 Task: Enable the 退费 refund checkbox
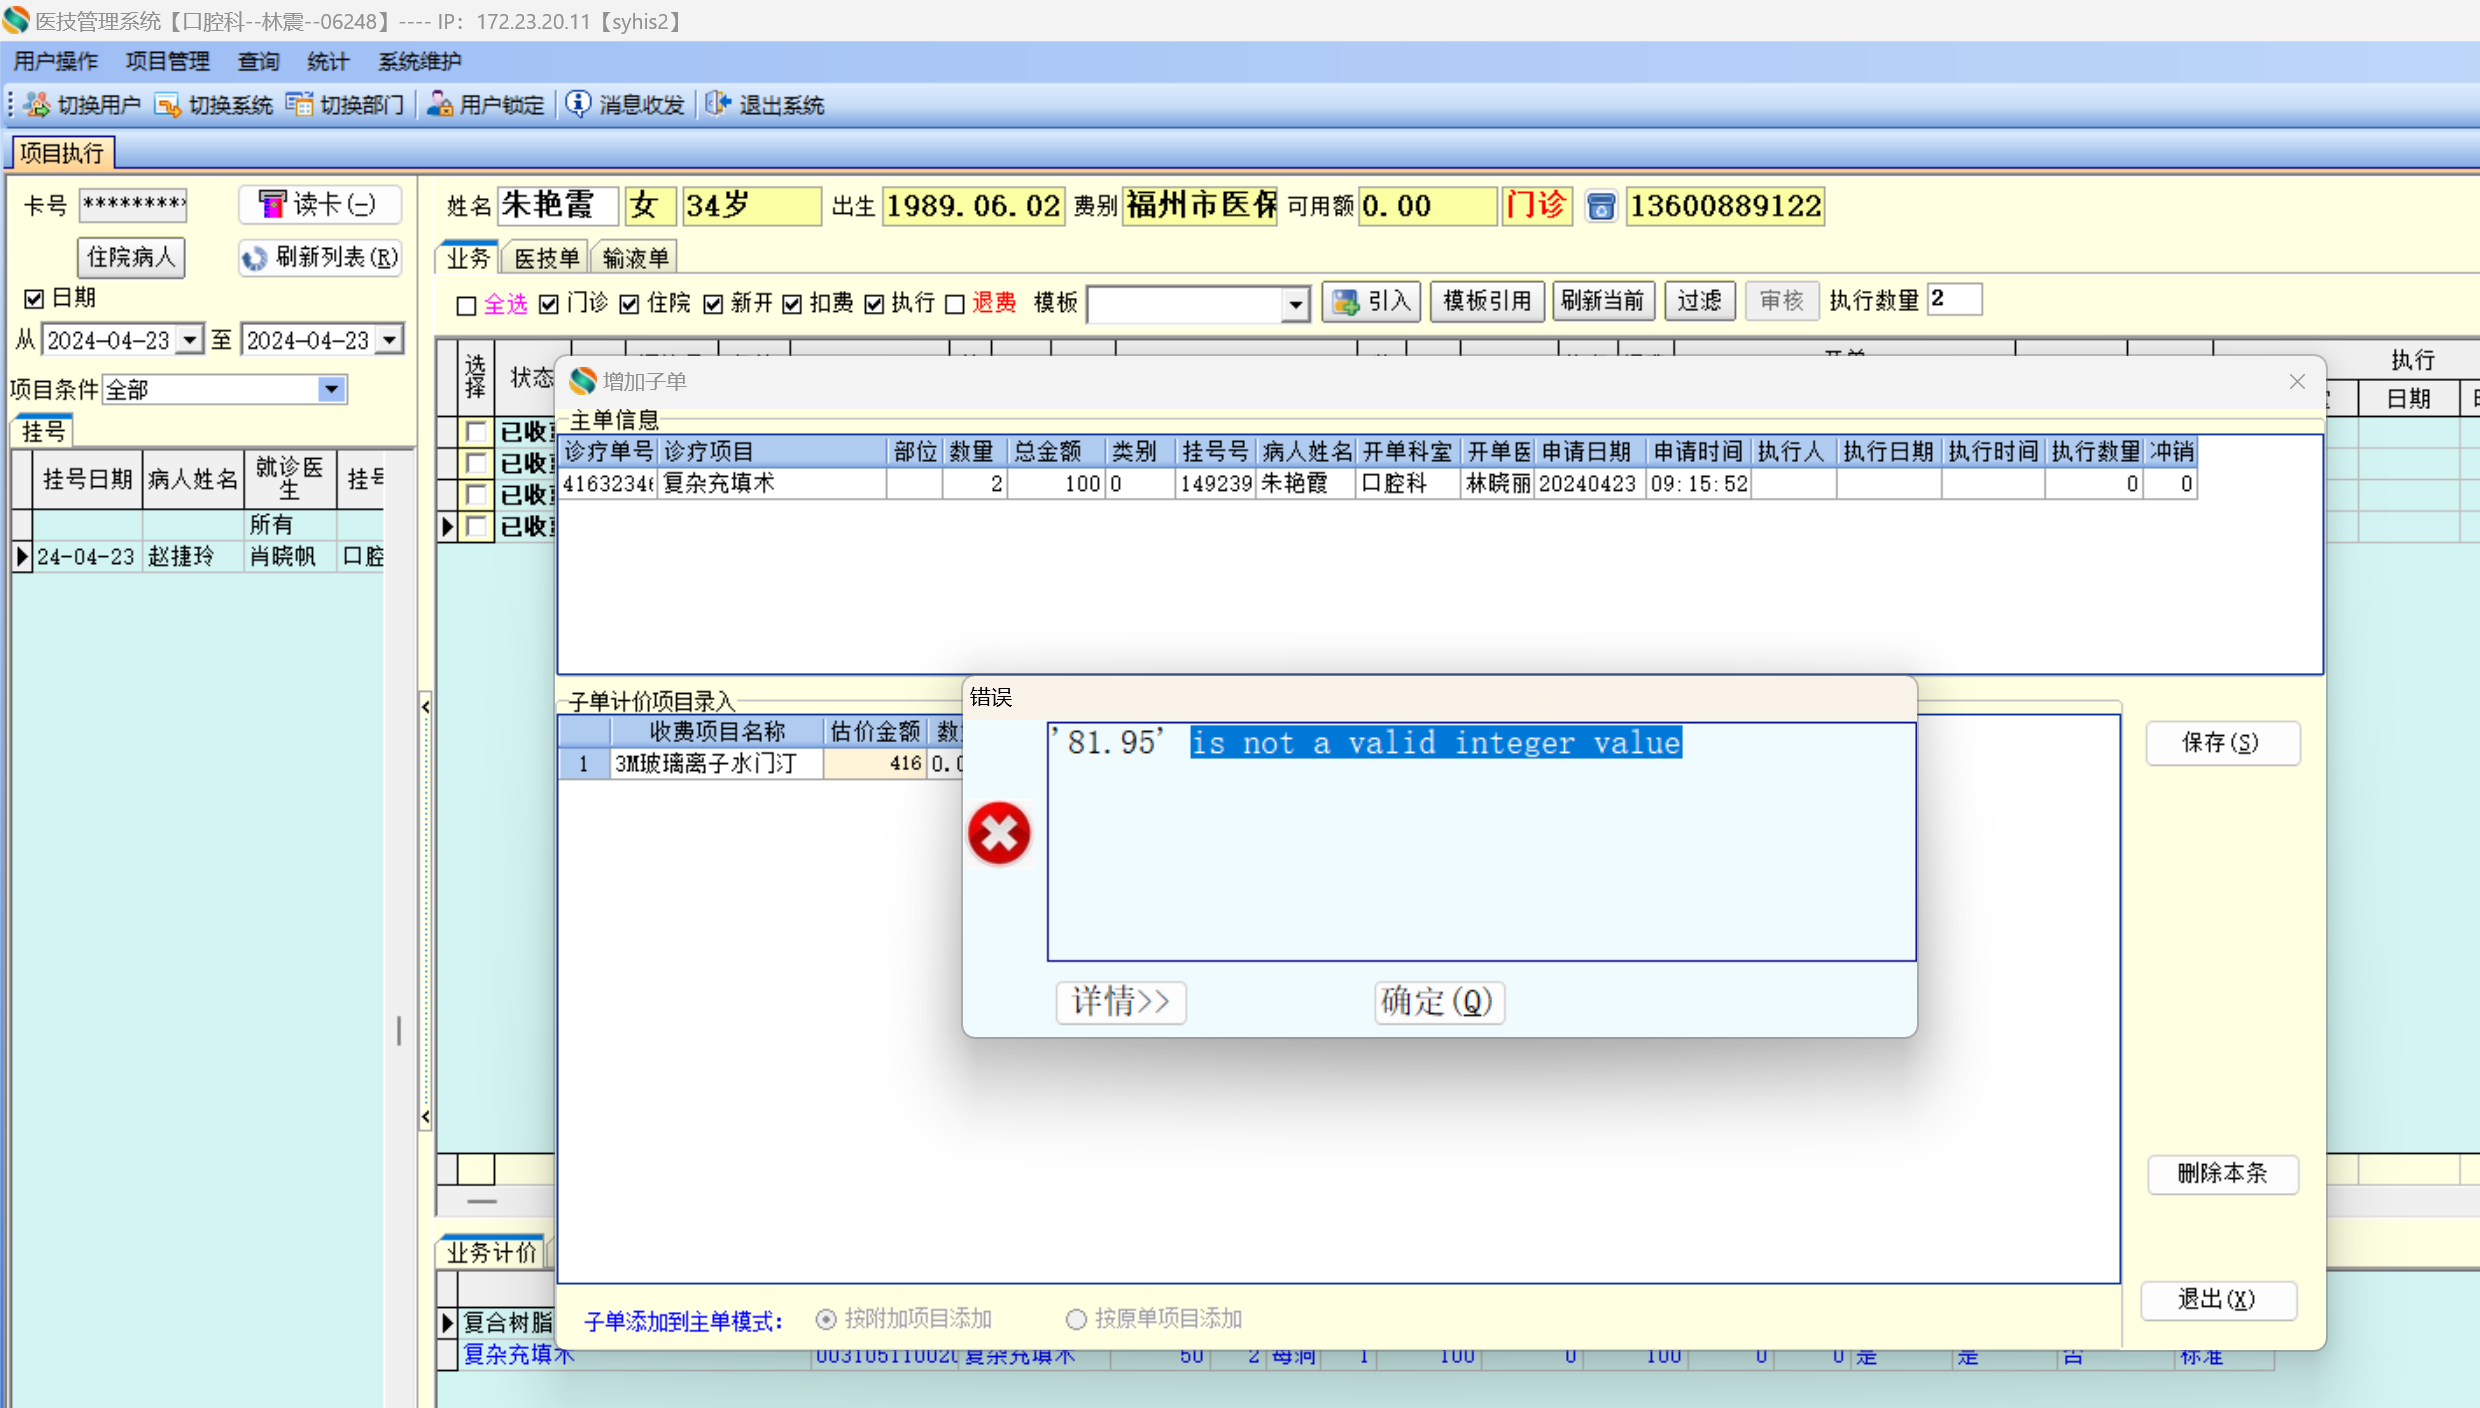(955, 304)
